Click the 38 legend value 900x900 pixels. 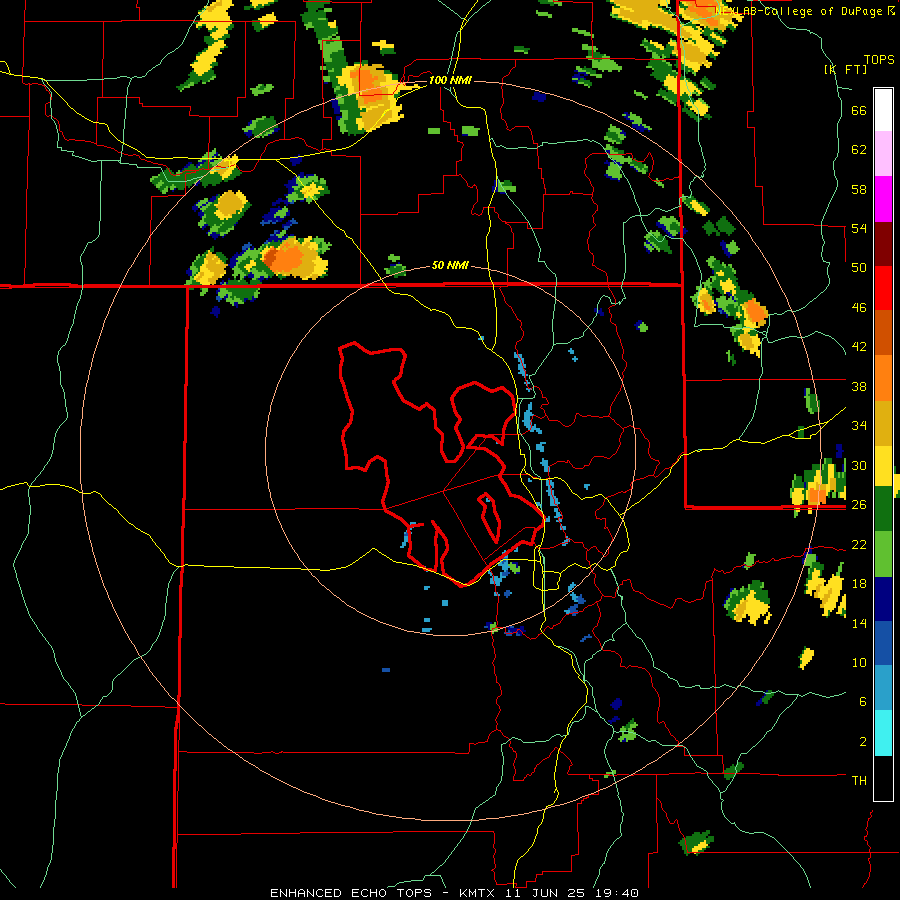859,386
